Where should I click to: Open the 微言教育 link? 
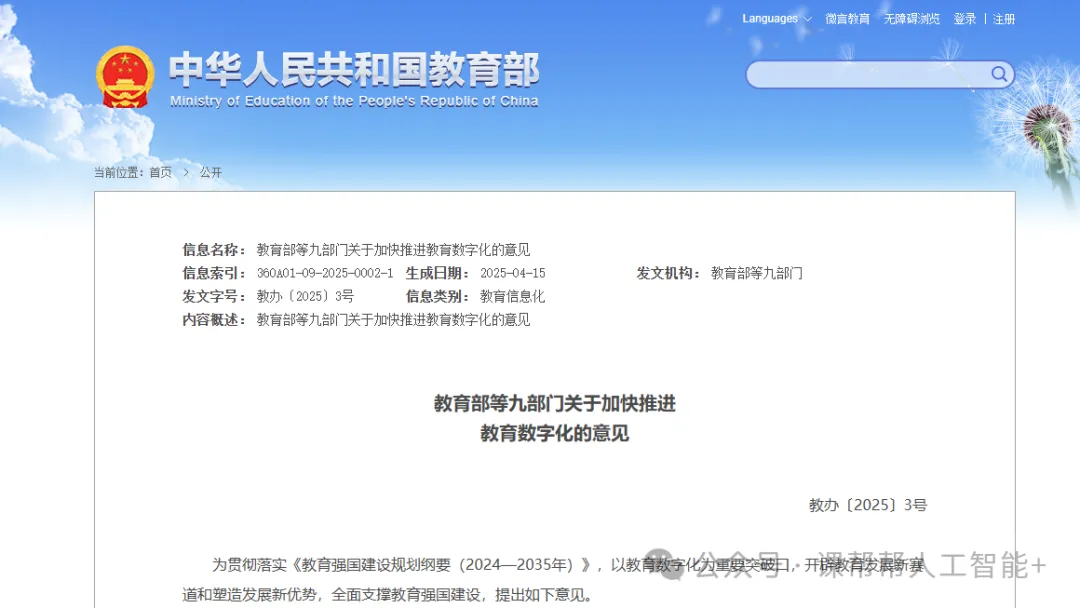click(x=847, y=19)
